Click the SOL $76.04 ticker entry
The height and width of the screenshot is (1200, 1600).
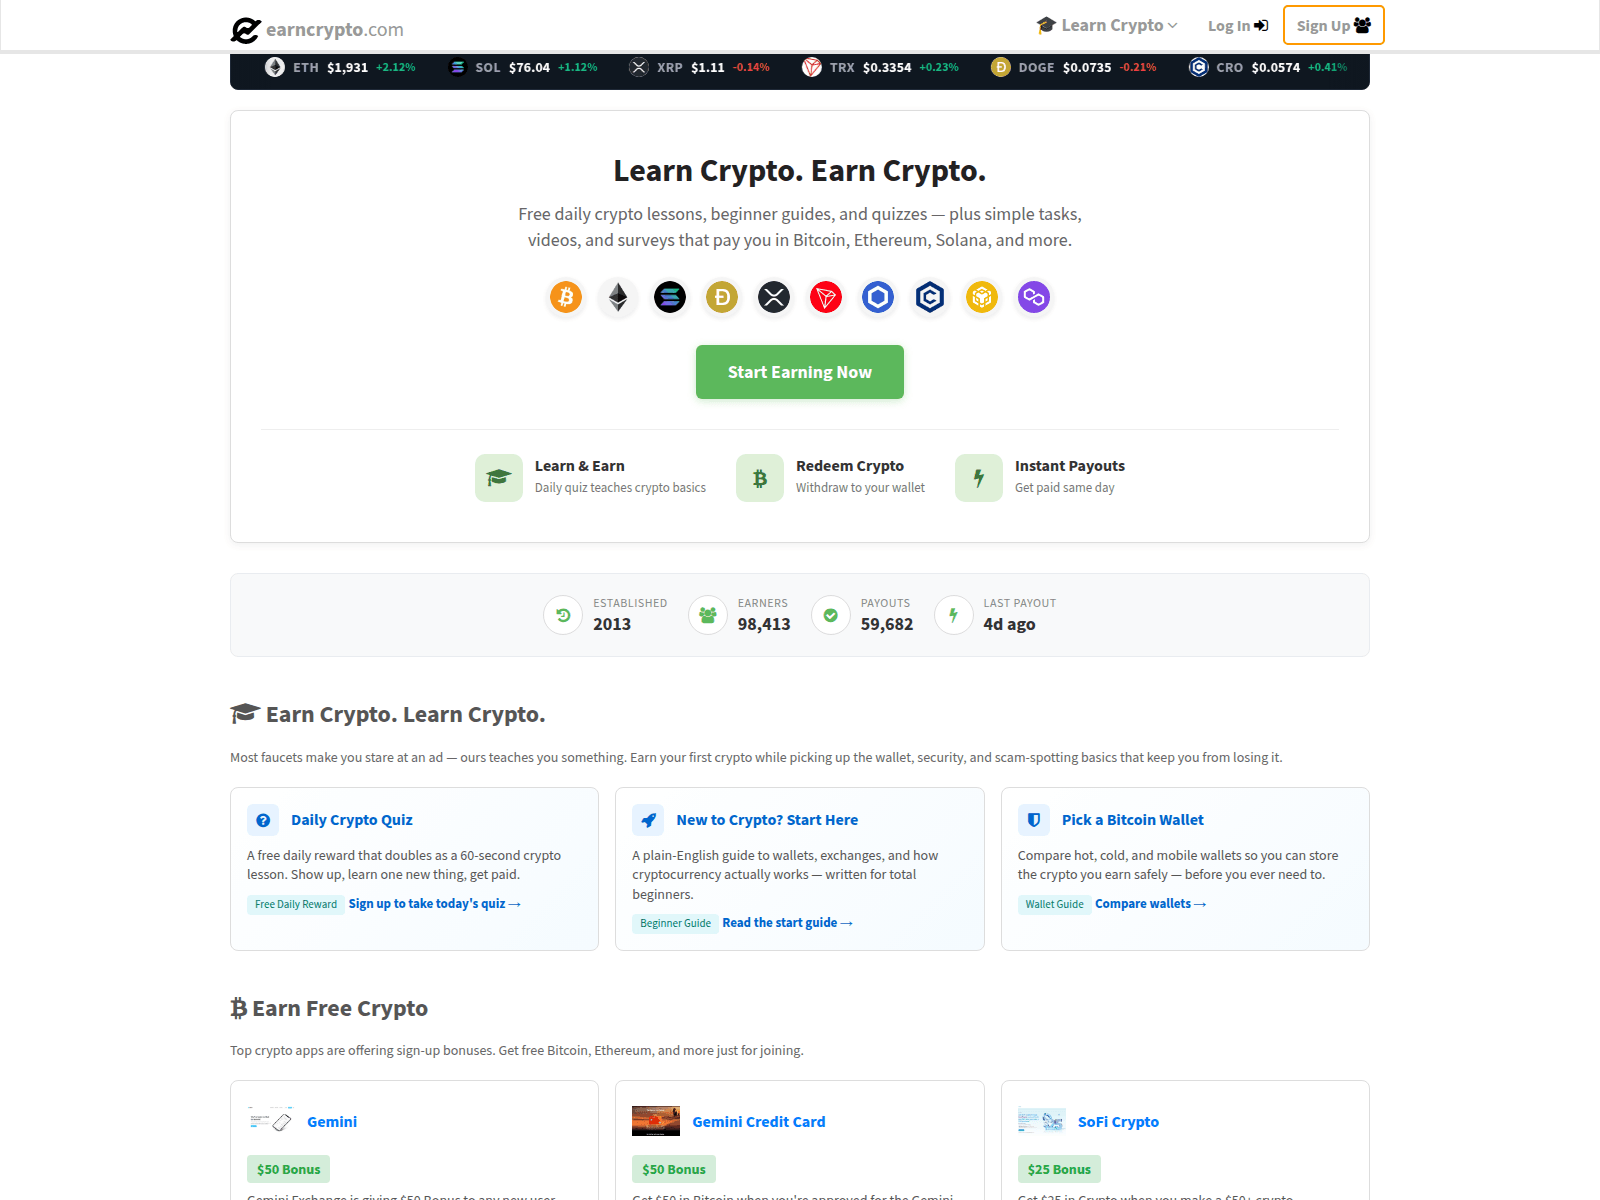pos(523,67)
